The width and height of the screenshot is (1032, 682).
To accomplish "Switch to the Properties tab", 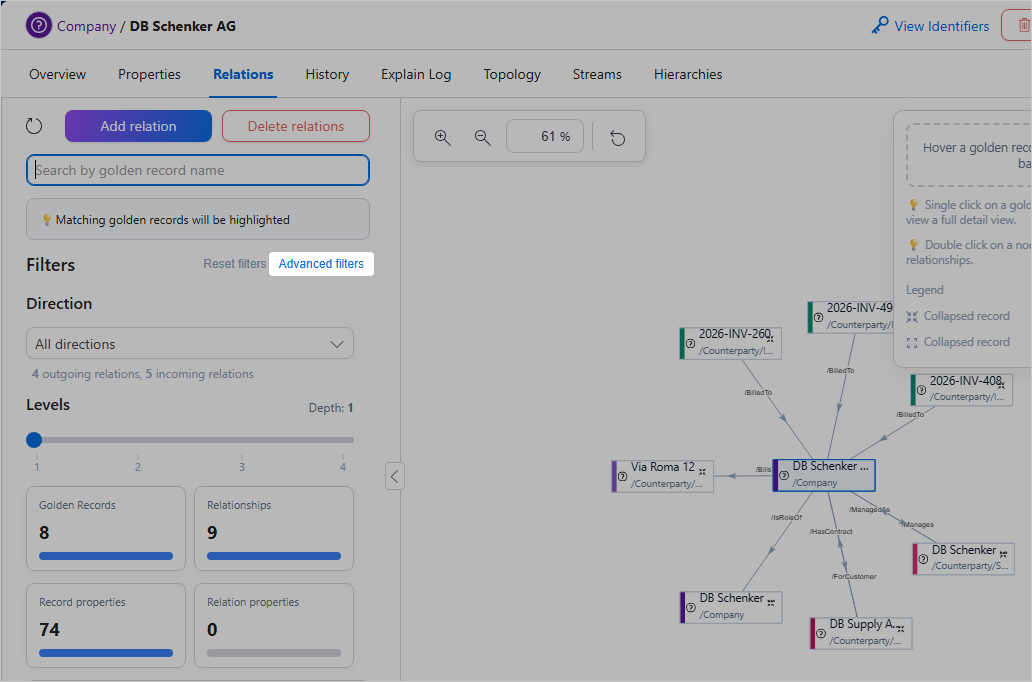I will click(149, 74).
